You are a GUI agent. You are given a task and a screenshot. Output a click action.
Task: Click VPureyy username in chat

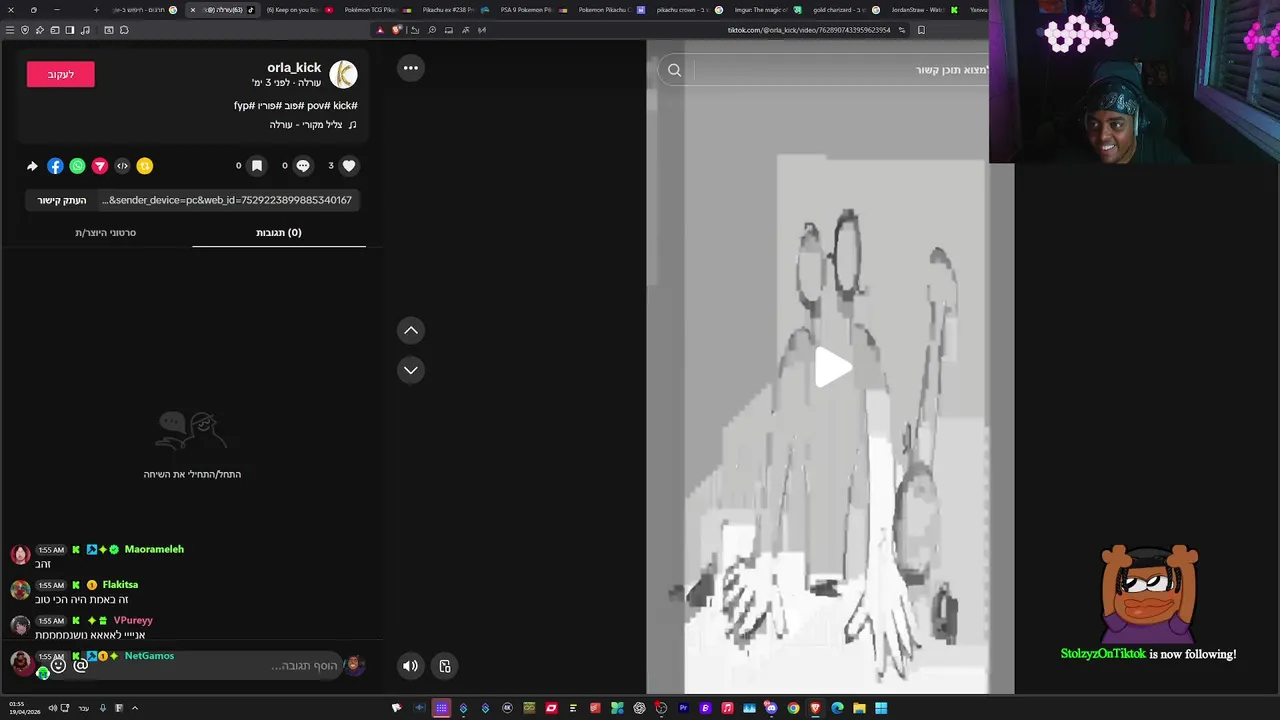(x=133, y=620)
